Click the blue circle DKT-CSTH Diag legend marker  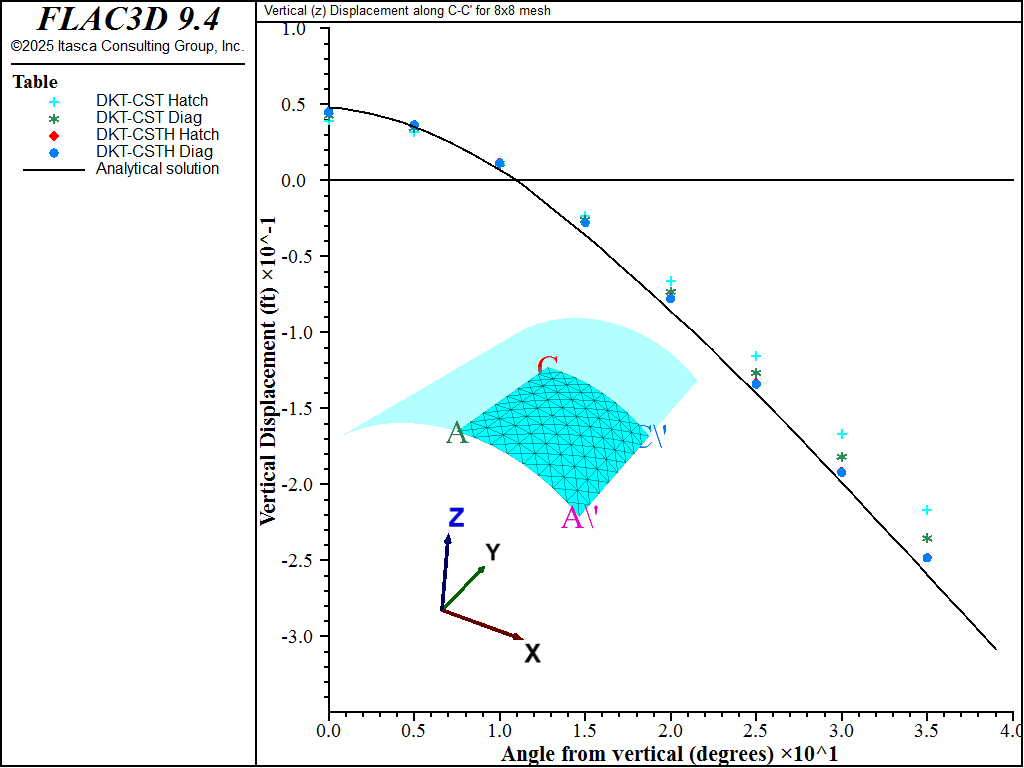point(54,152)
